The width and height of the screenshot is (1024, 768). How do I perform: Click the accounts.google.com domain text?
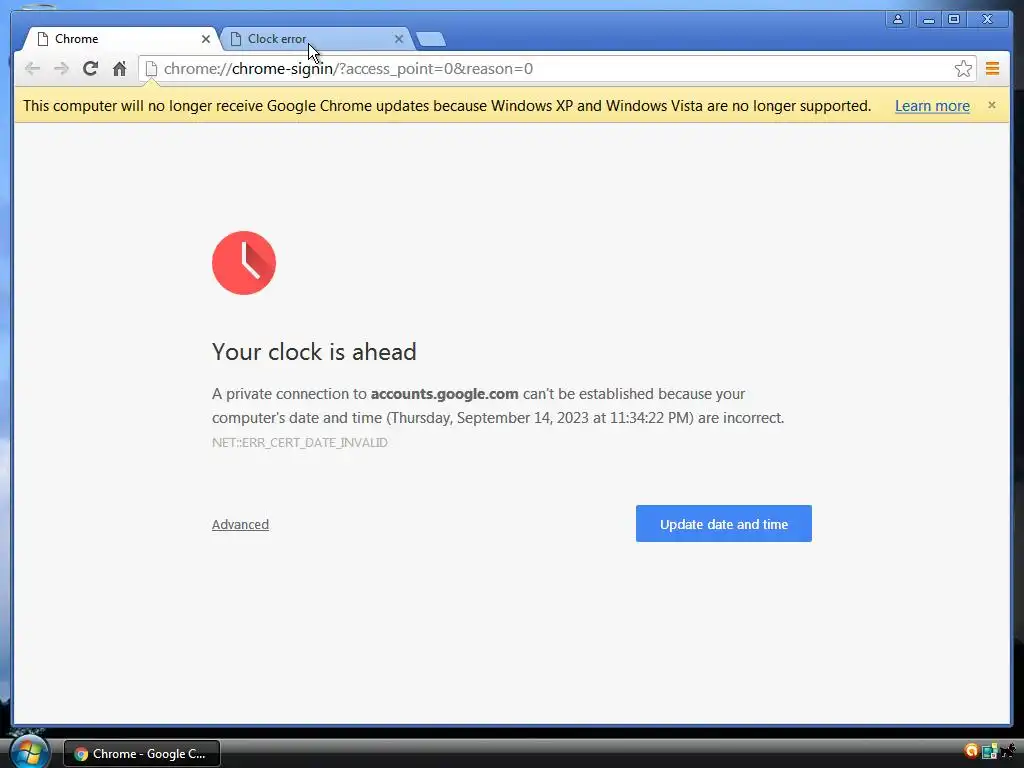(444, 394)
